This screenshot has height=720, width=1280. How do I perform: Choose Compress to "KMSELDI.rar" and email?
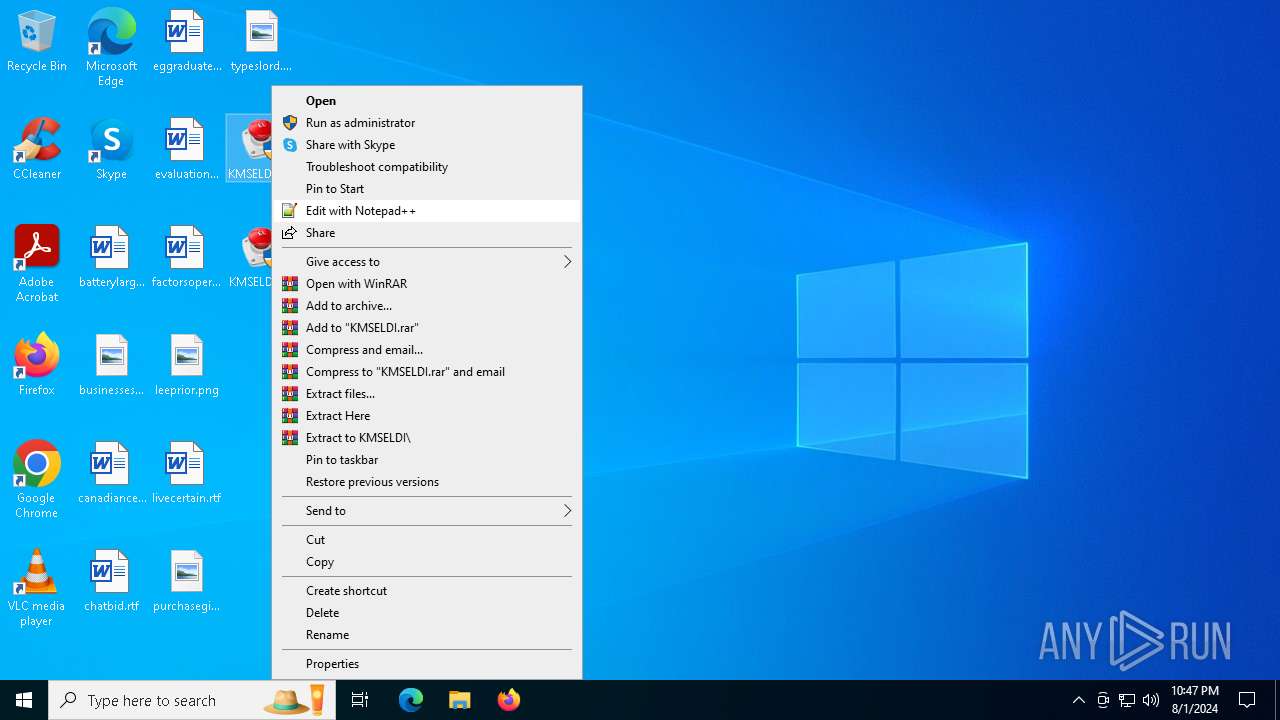click(x=427, y=372)
